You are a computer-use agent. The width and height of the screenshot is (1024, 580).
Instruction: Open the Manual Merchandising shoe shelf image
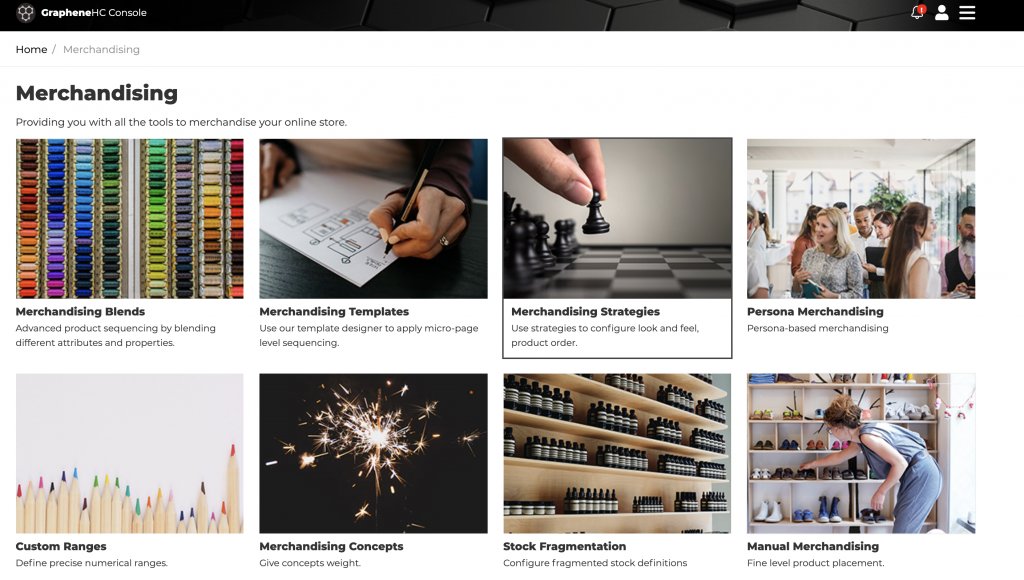click(x=861, y=453)
